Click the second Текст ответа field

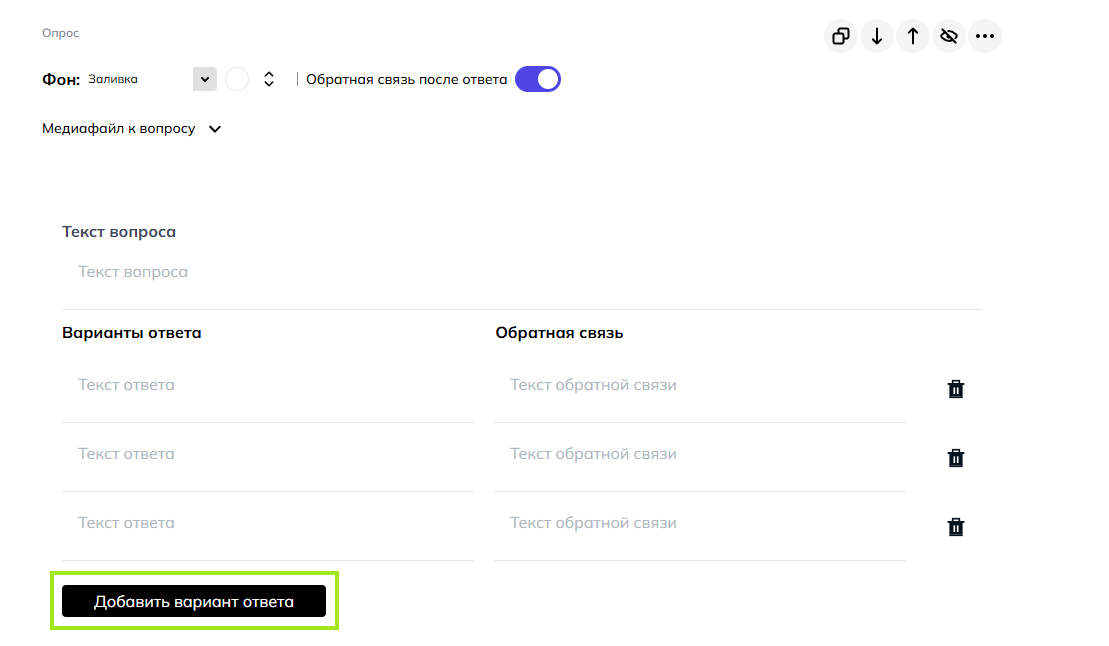(268, 454)
